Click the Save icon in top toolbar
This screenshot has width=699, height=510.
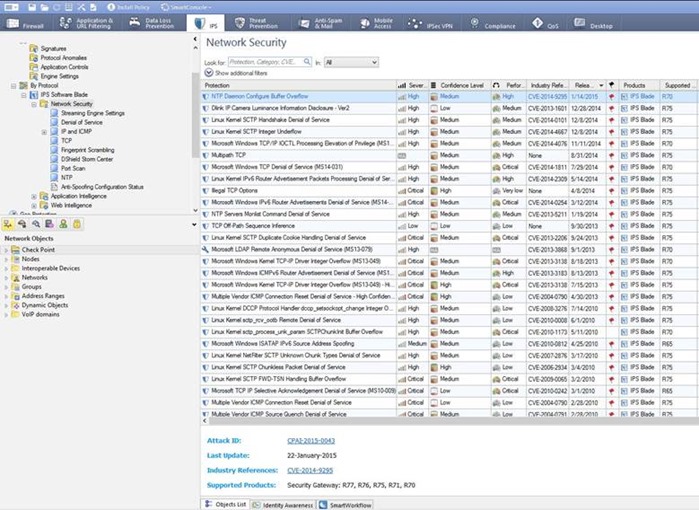tap(32, 7)
